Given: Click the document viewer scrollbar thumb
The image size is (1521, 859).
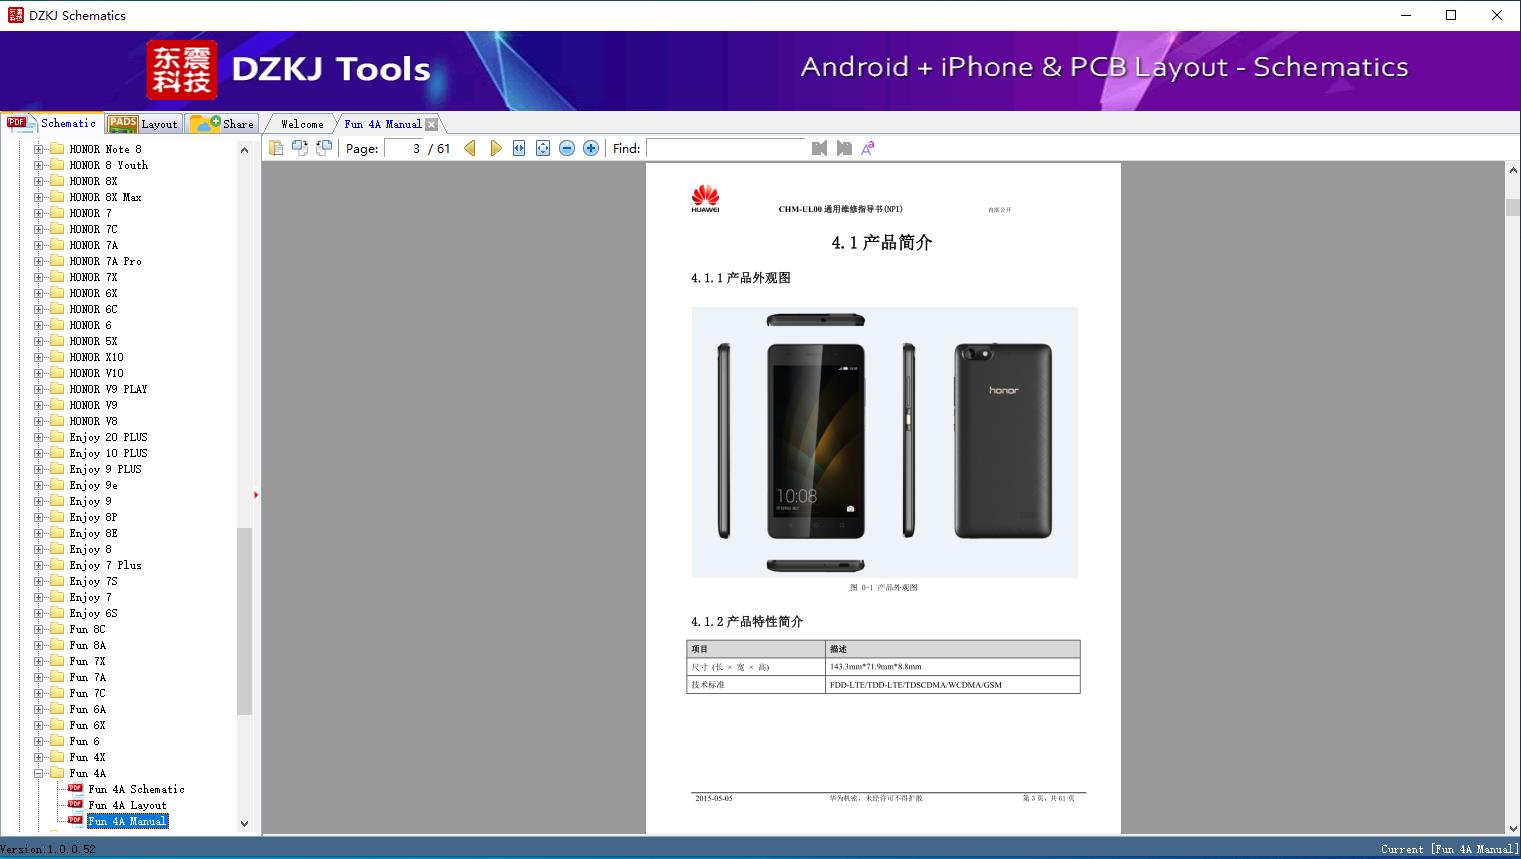Looking at the screenshot, I should (1513, 208).
